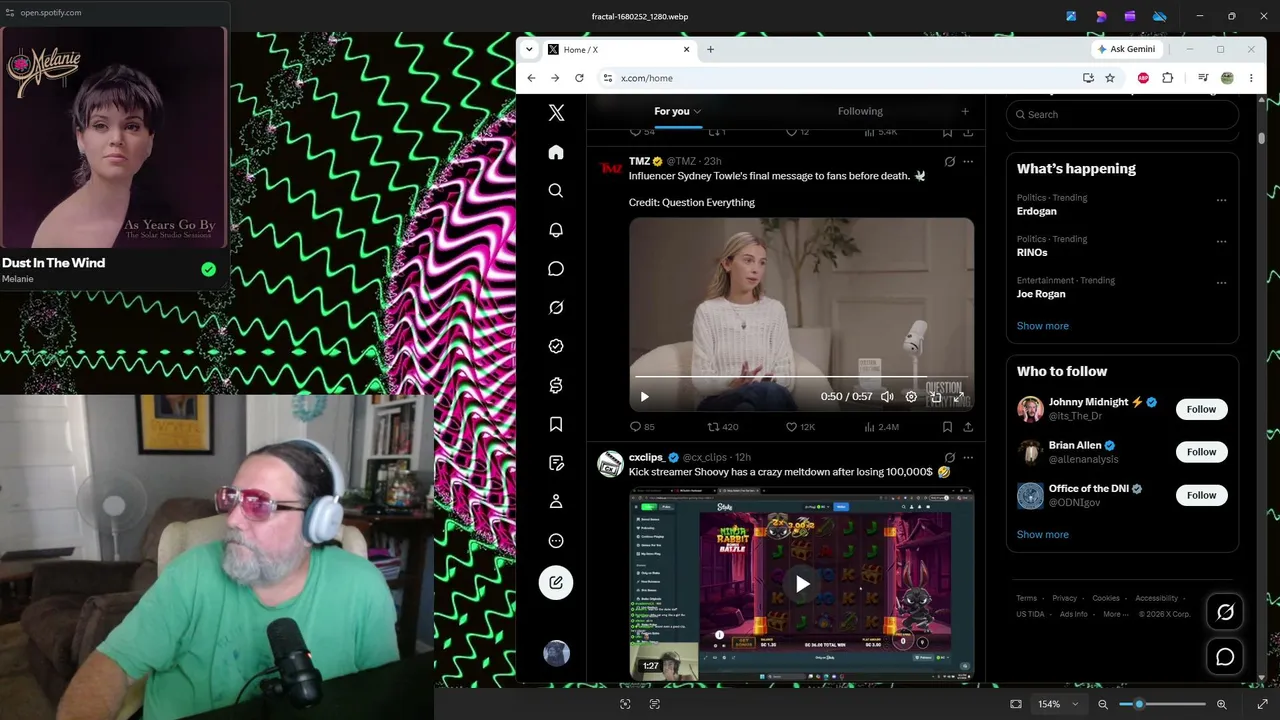Click the TMZ video progress bar
Image resolution: width=1280 pixels, height=720 pixels.
click(x=801, y=377)
